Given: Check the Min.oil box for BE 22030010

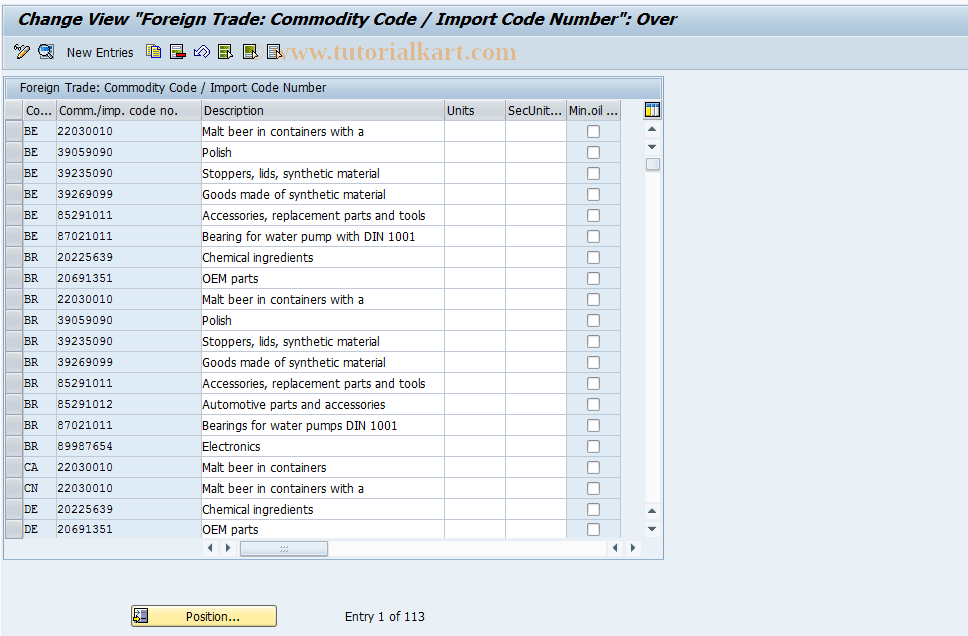Looking at the screenshot, I should [x=593, y=131].
